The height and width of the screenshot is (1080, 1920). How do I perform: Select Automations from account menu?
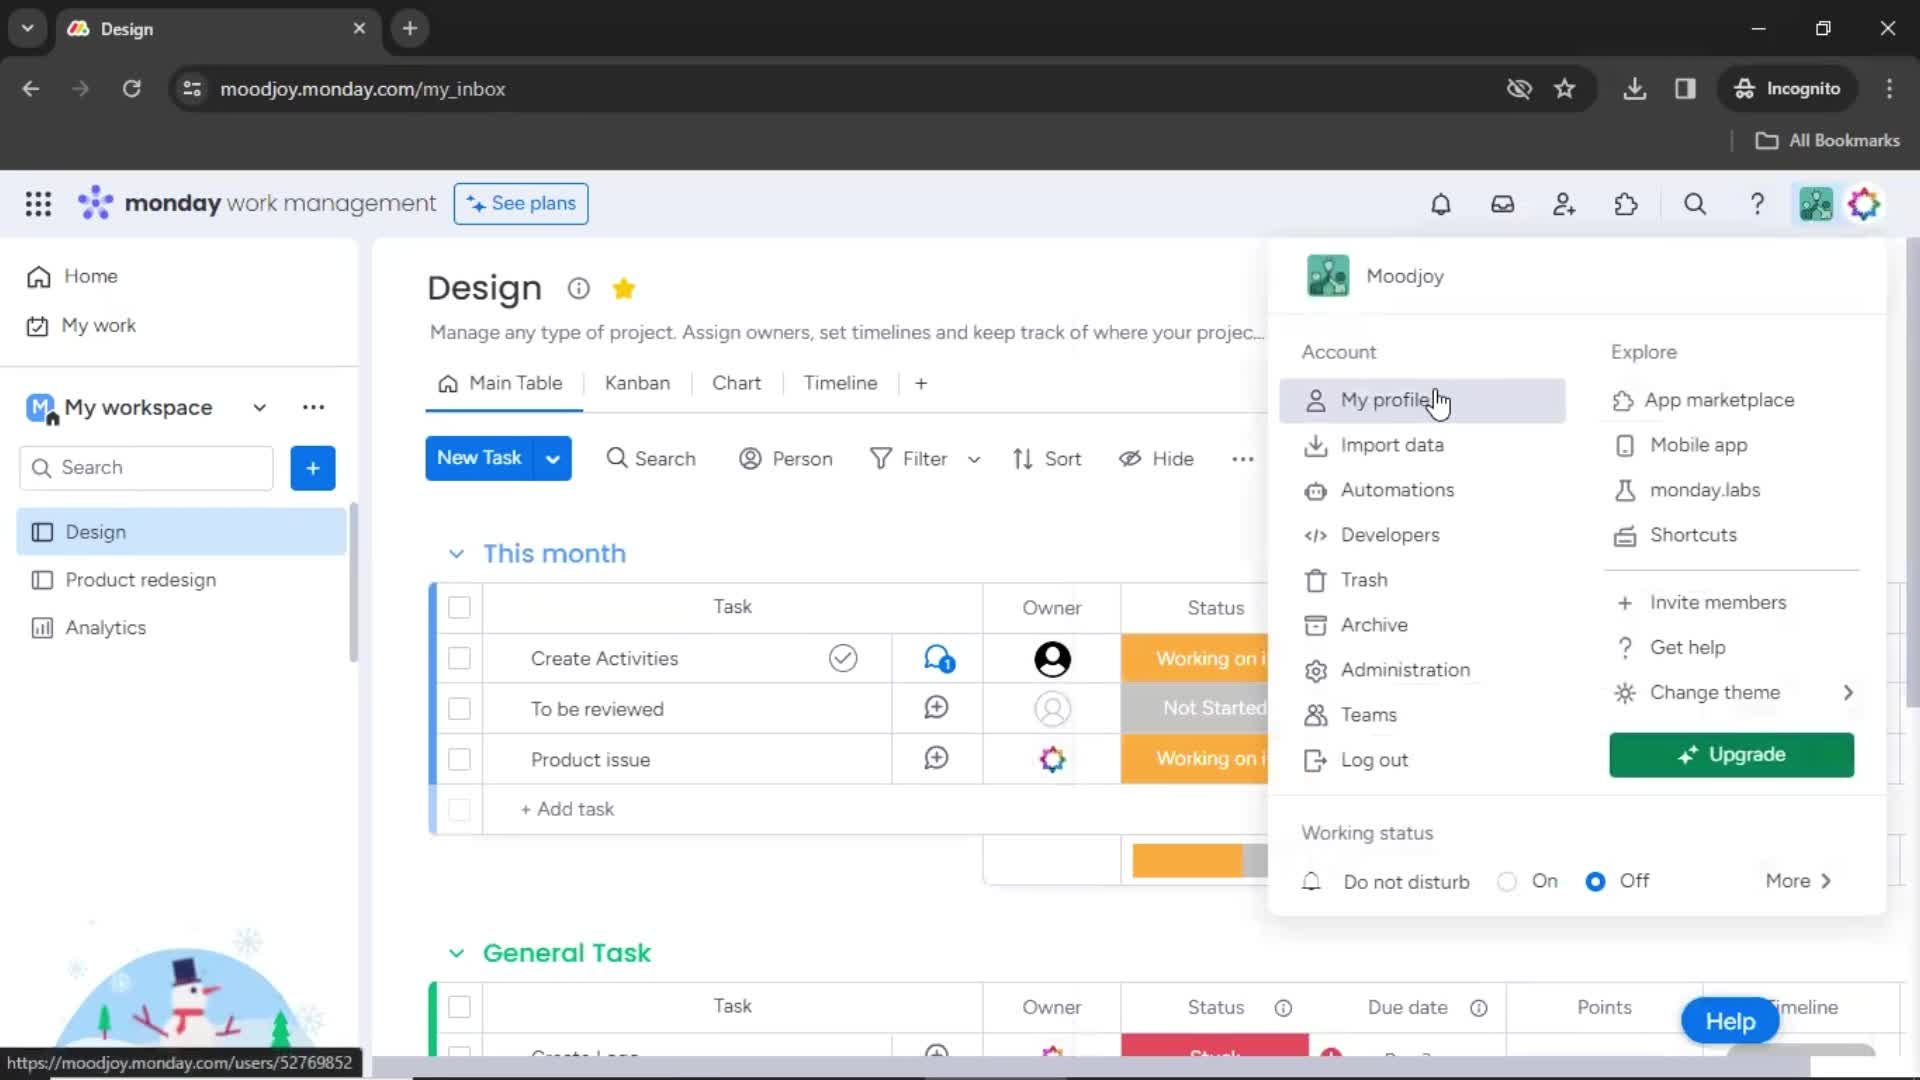pos(1398,489)
